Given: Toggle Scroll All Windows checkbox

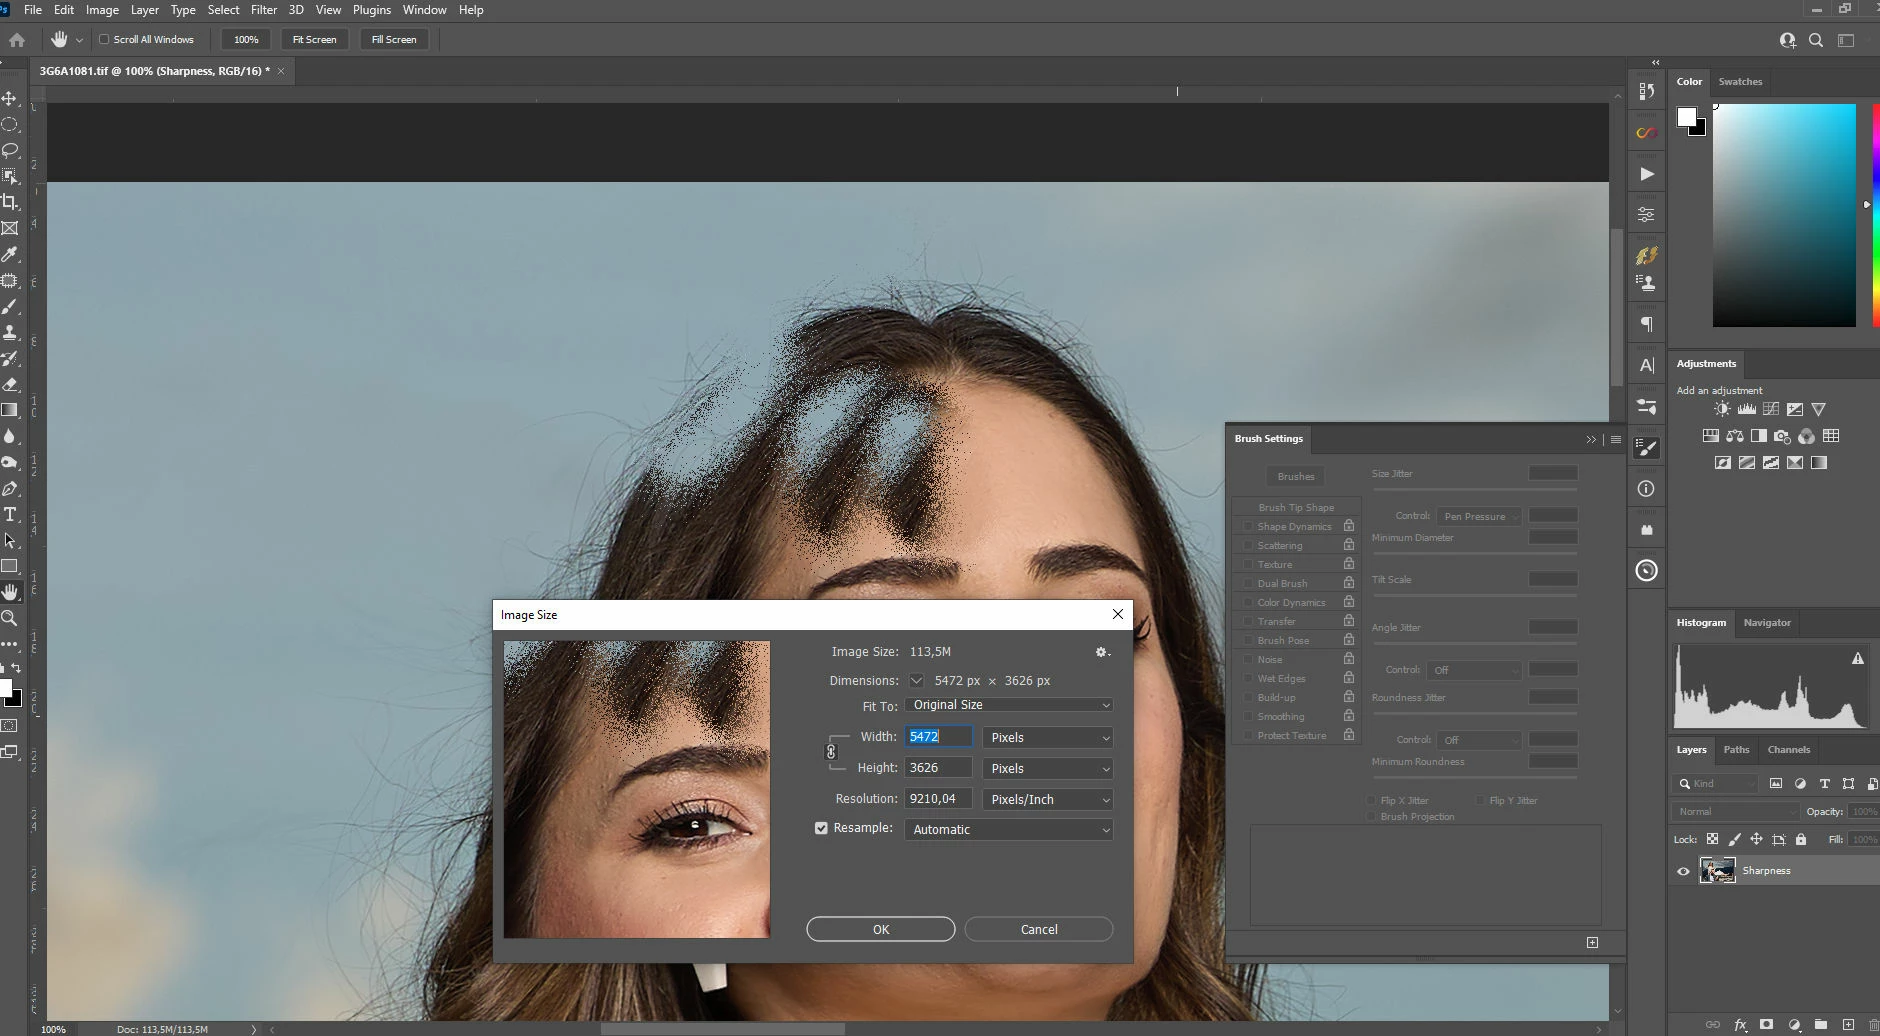Looking at the screenshot, I should click(104, 40).
